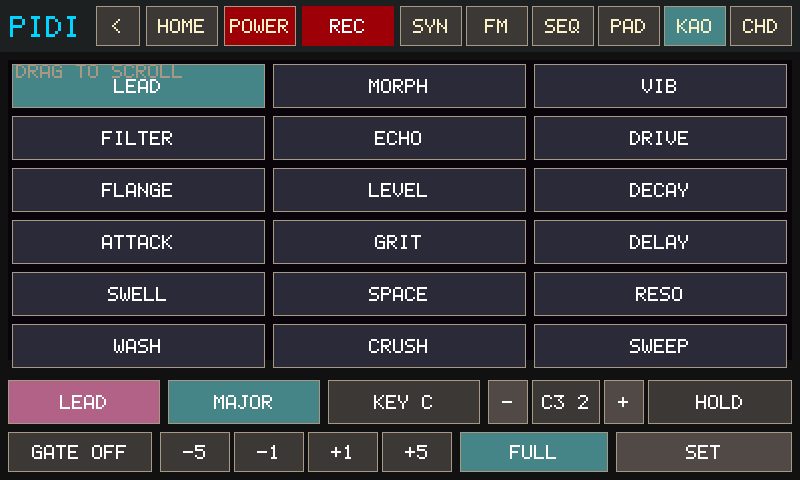Increase octave with plus button
800x480 pixels.
(623, 402)
